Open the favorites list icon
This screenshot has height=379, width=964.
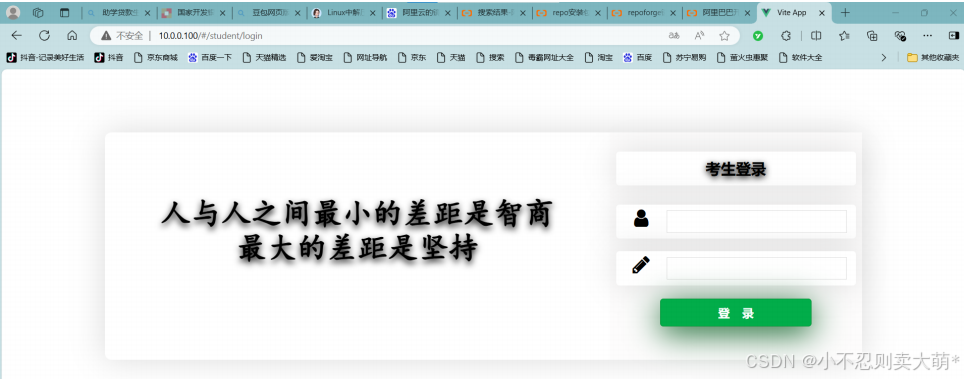click(844, 36)
